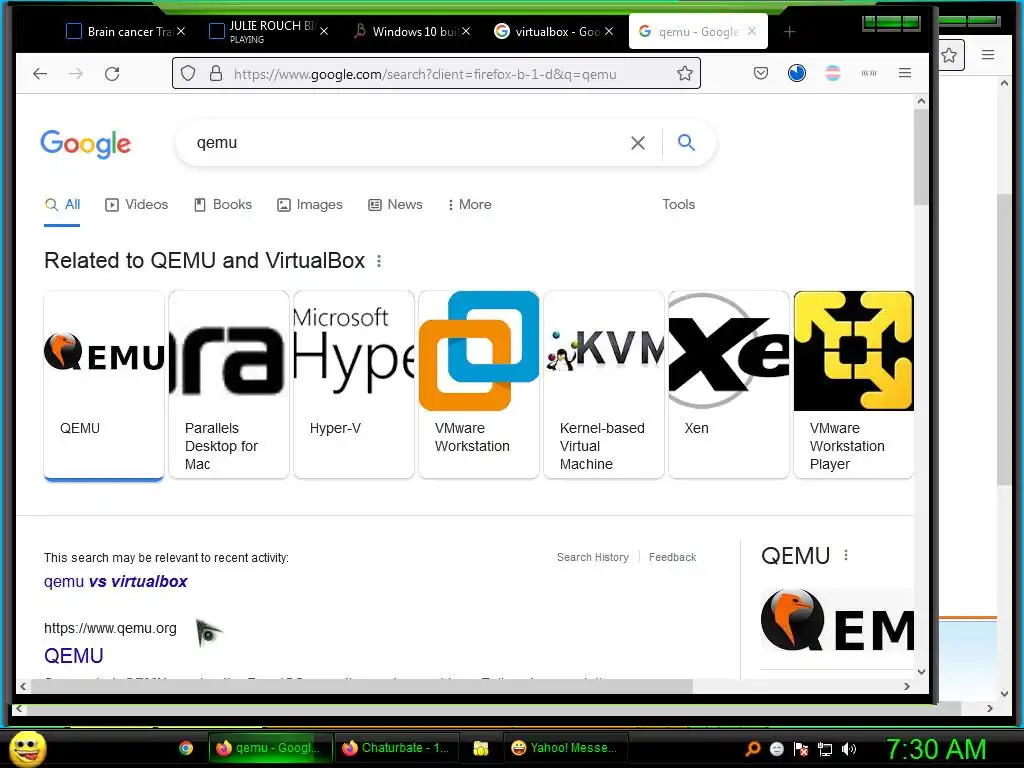Open the QEMU result title link

(74, 656)
